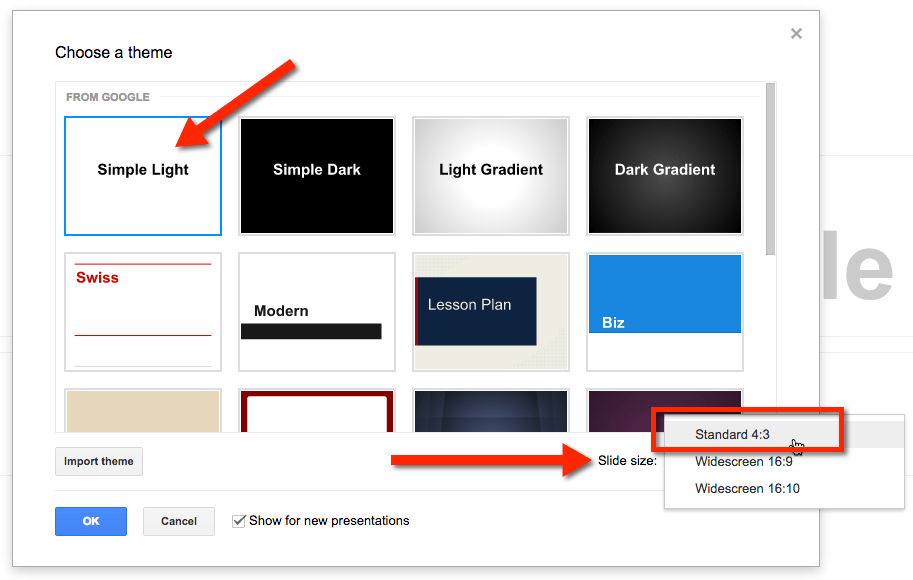The height and width of the screenshot is (580, 913).
Task: Select the Biz theme
Action: [x=665, y=312]
